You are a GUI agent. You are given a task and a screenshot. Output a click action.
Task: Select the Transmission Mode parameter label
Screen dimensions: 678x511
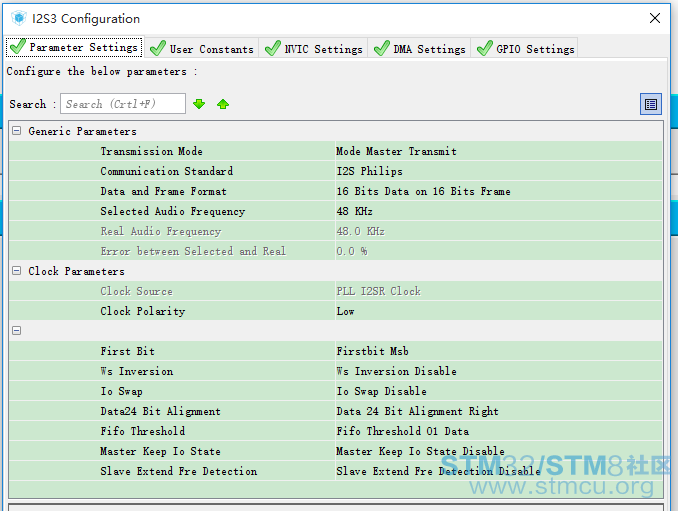coord(151,151)
